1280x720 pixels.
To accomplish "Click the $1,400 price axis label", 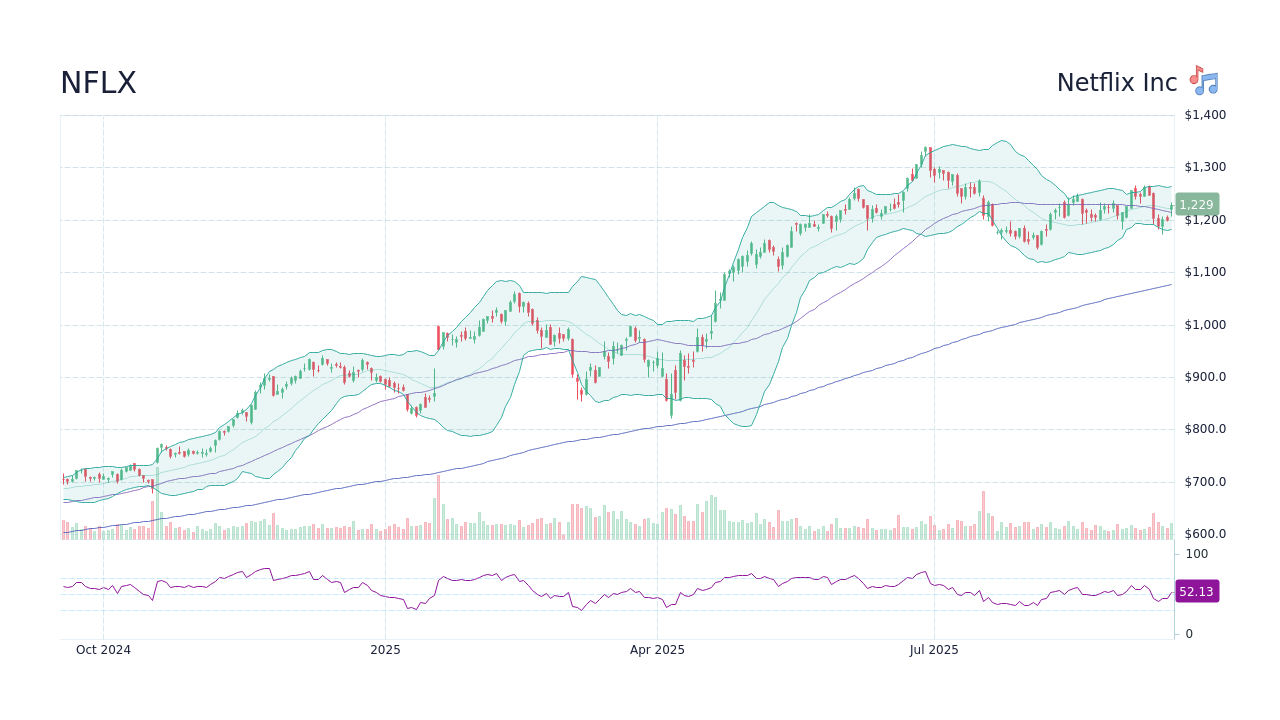I will (x=1205, y=115).
